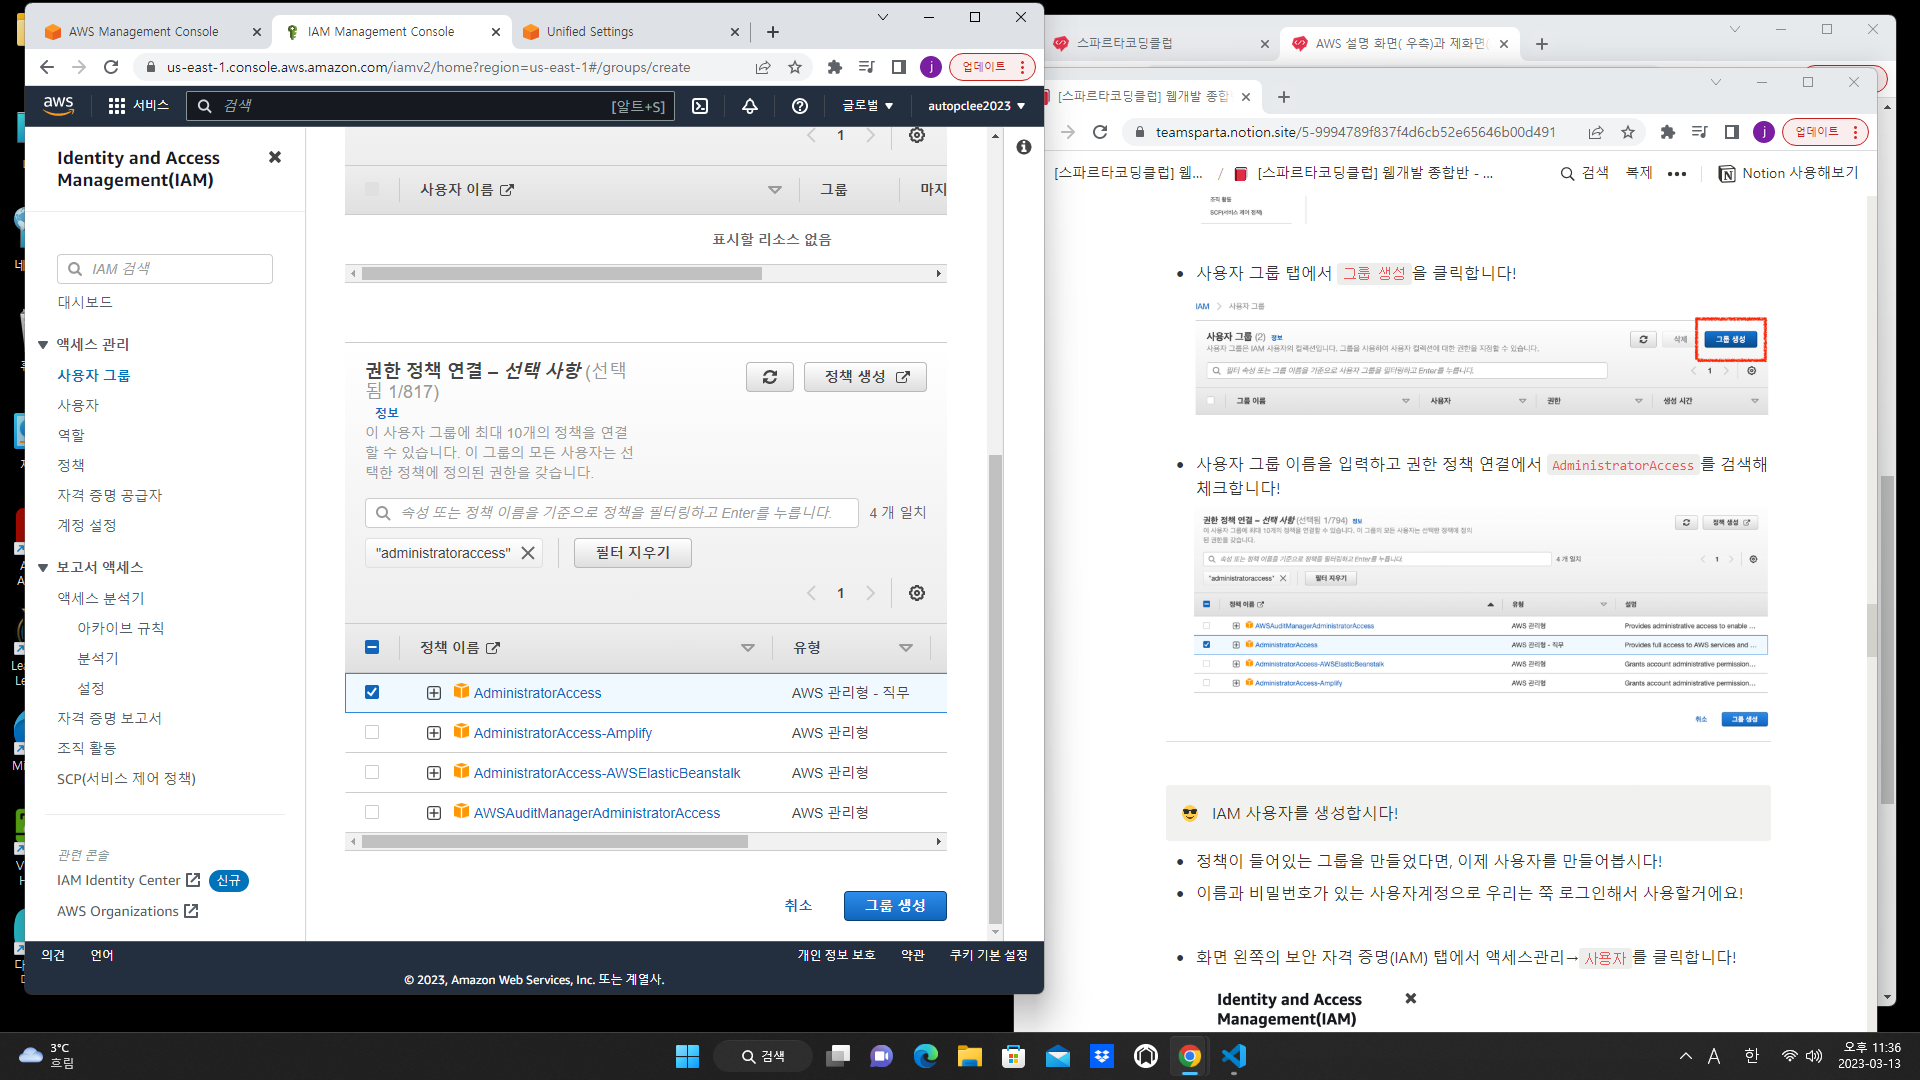Viewport: 1920px width, 1080px height.
Task: Open 역할 in IAM sidebar
Action: coord(71,435)
